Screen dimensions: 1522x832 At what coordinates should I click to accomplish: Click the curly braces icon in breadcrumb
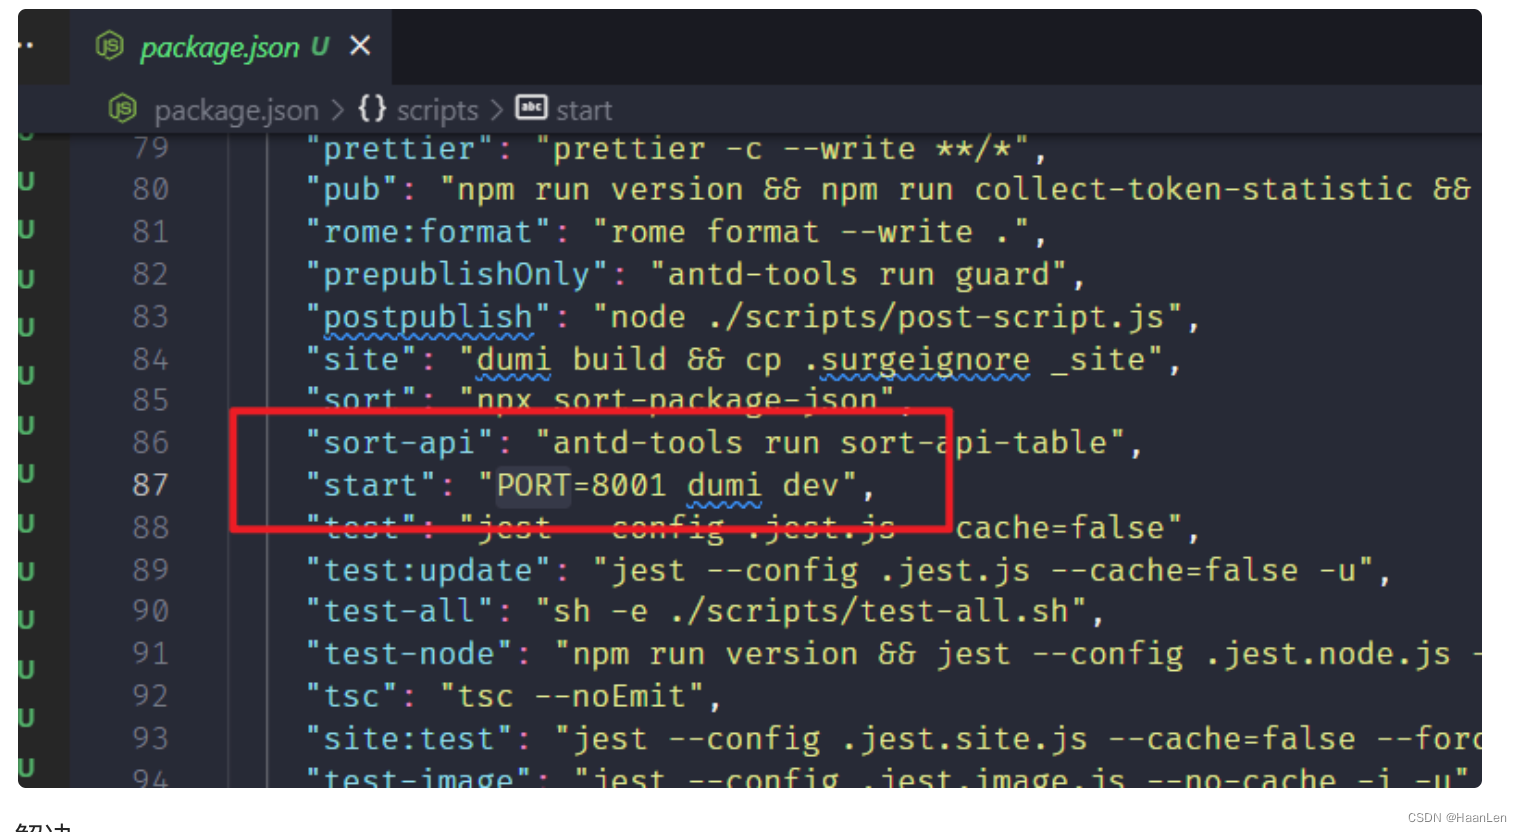point(372,108)
